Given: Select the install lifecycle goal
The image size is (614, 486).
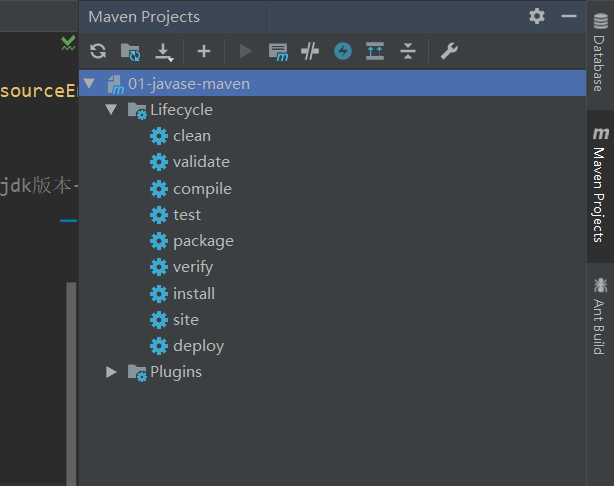Looking at the screenshot, I should [193, 294].
